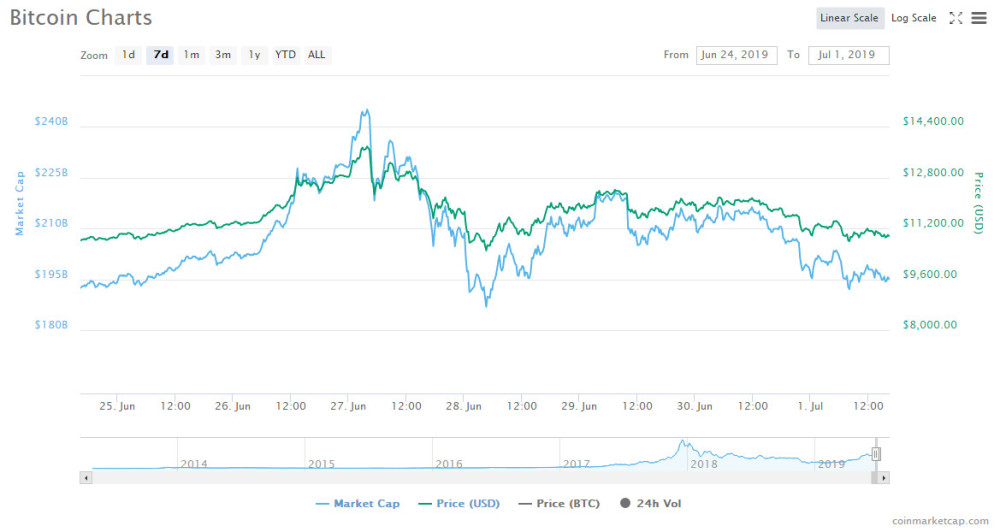The width and height of the screenshot is (1000, 532).
Task: Click the 2014 label in navigator
Action: point(194,464)
